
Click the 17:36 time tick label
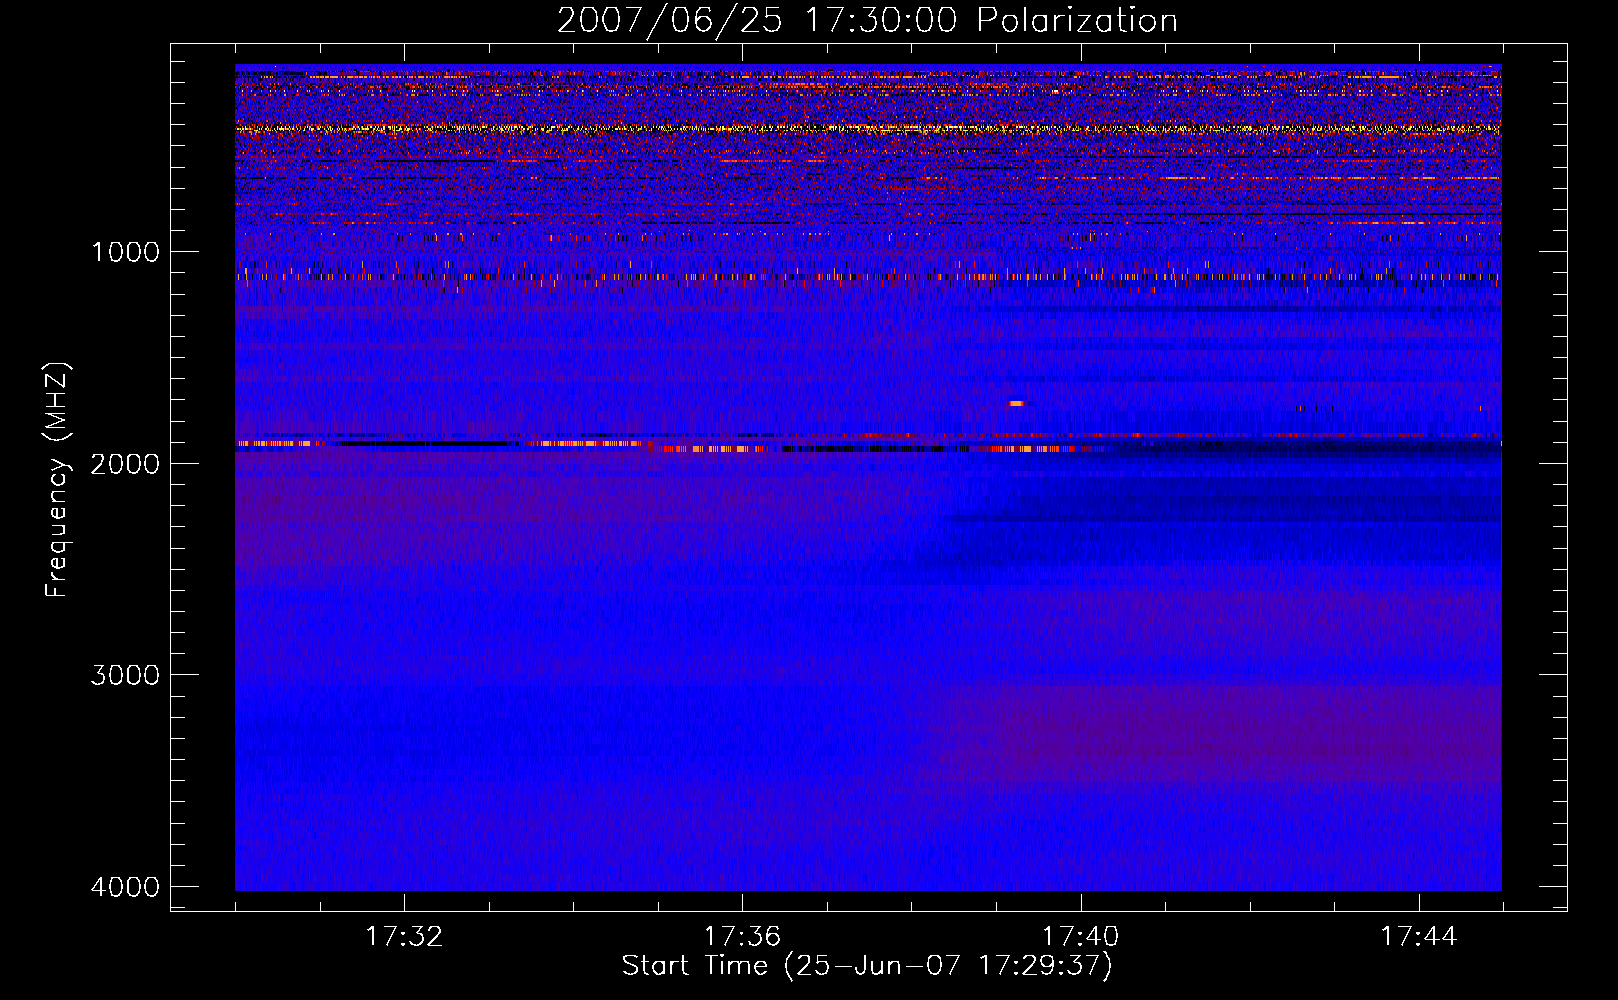pyautogui.click(x=742, y=937)
